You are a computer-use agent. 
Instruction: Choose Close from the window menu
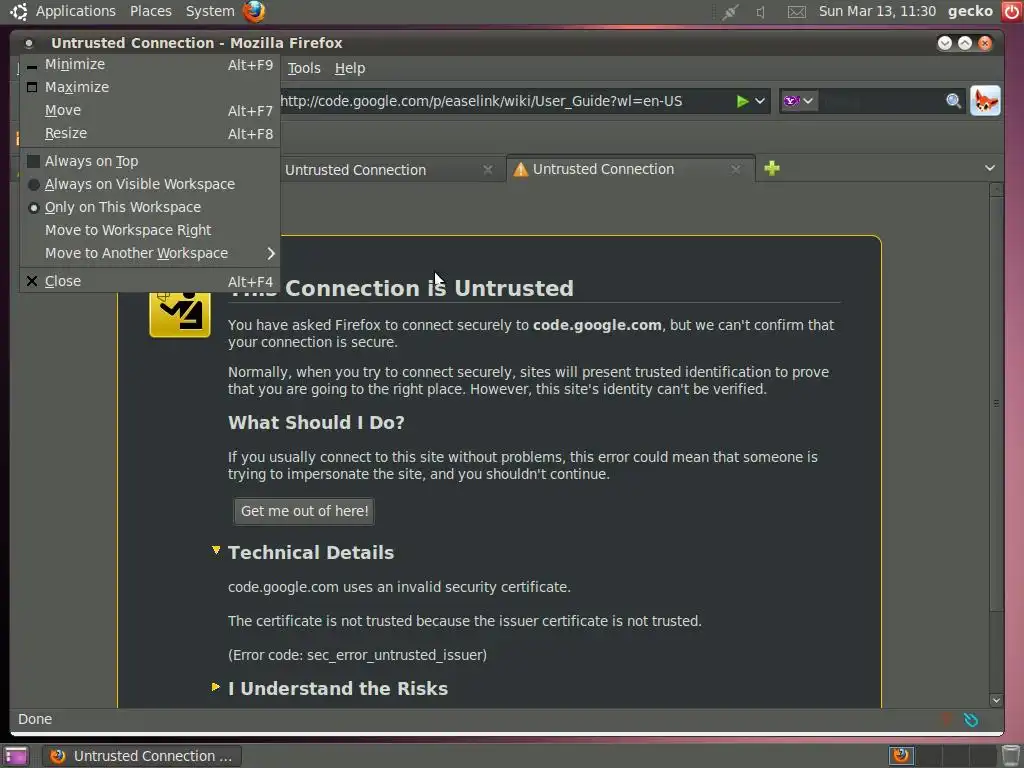tap(150, 281)
